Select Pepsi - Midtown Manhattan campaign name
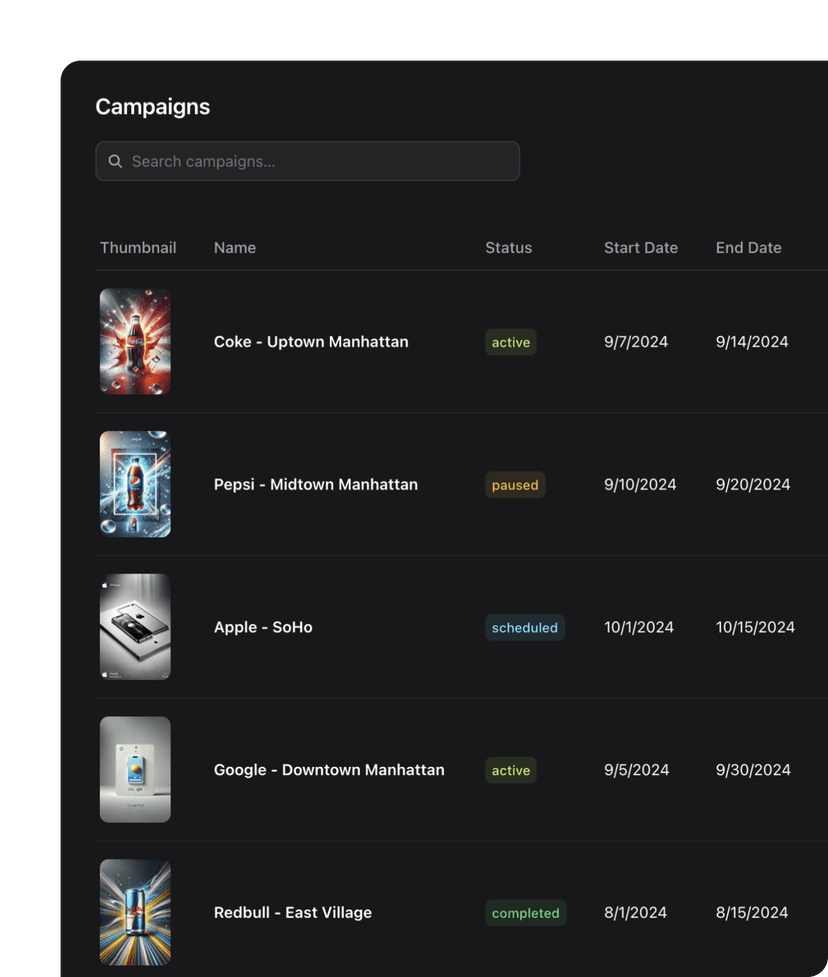This screenshot has height=977, width=828. [316, 484]
